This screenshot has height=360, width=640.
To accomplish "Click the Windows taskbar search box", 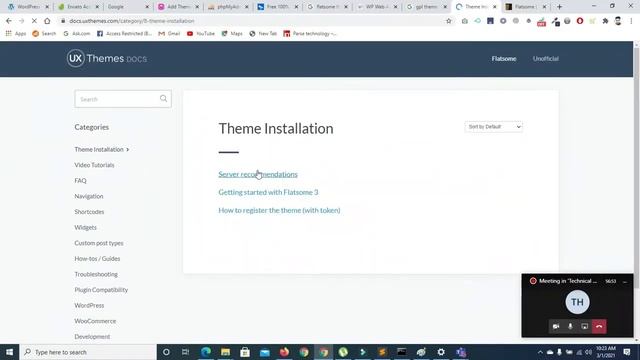I will click(x=88, y=352).
